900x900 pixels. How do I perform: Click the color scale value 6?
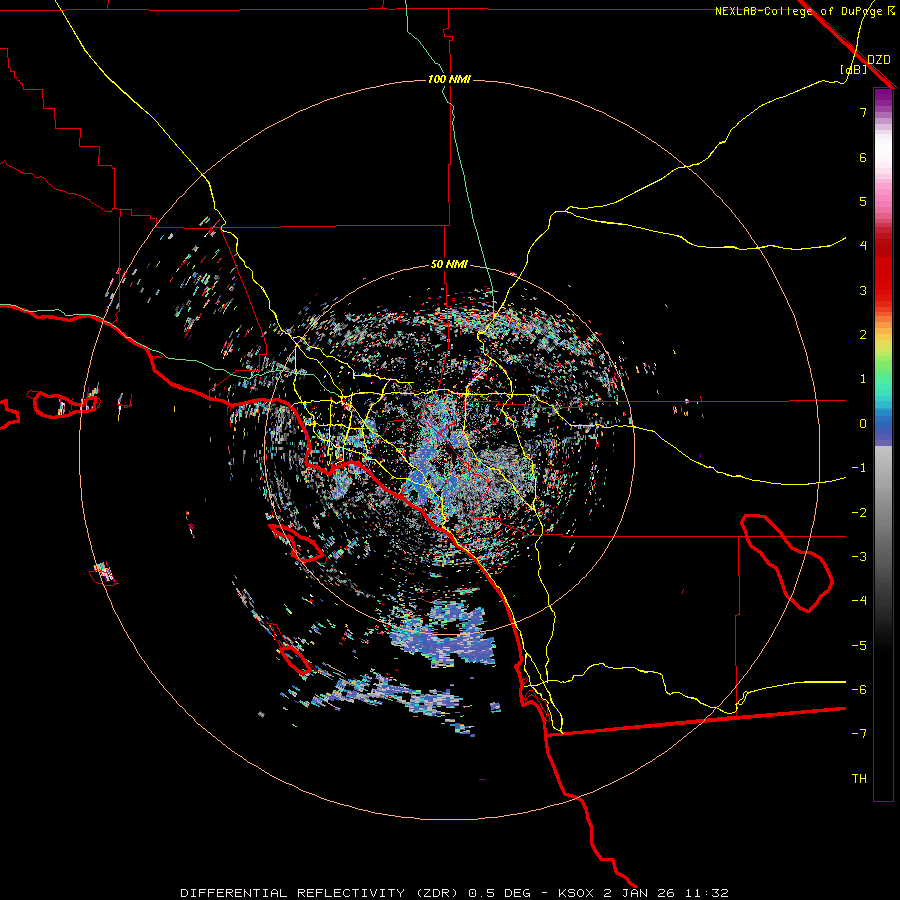[863, 157]
